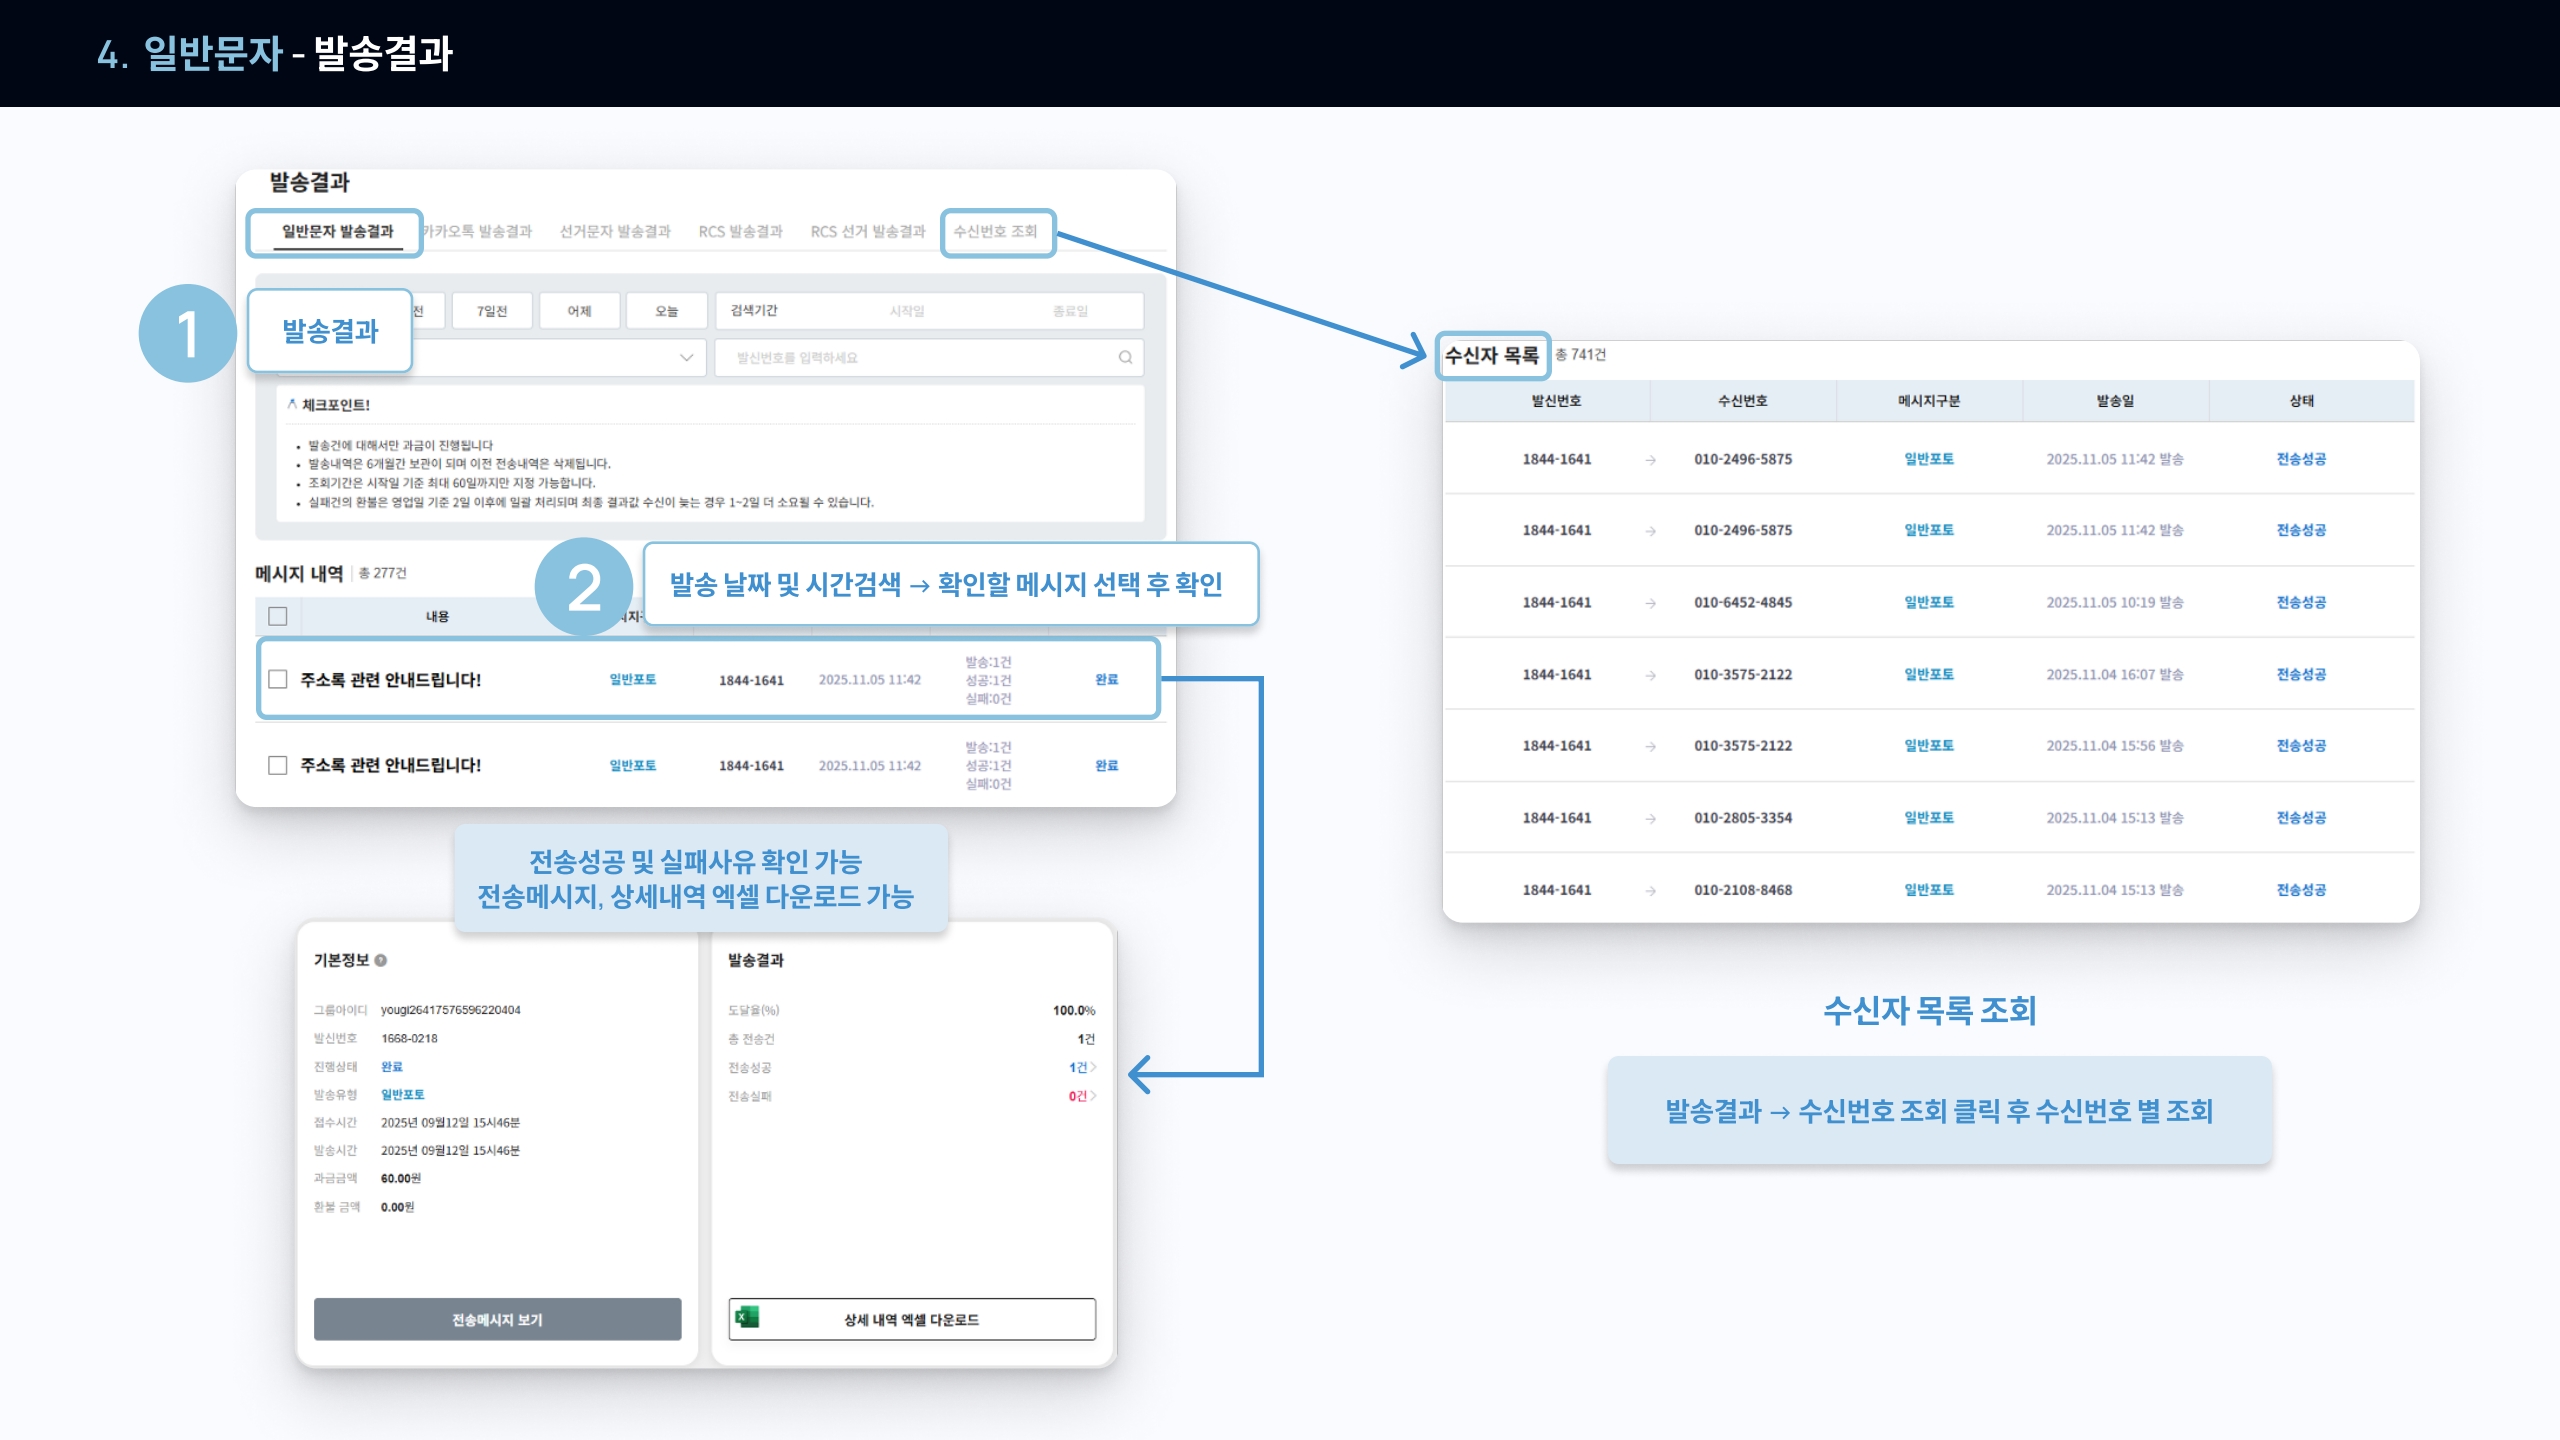The image size is (2560, 1440).
Task: Open the 전송실패 0건 chevron
Action: (1093, 1096)
